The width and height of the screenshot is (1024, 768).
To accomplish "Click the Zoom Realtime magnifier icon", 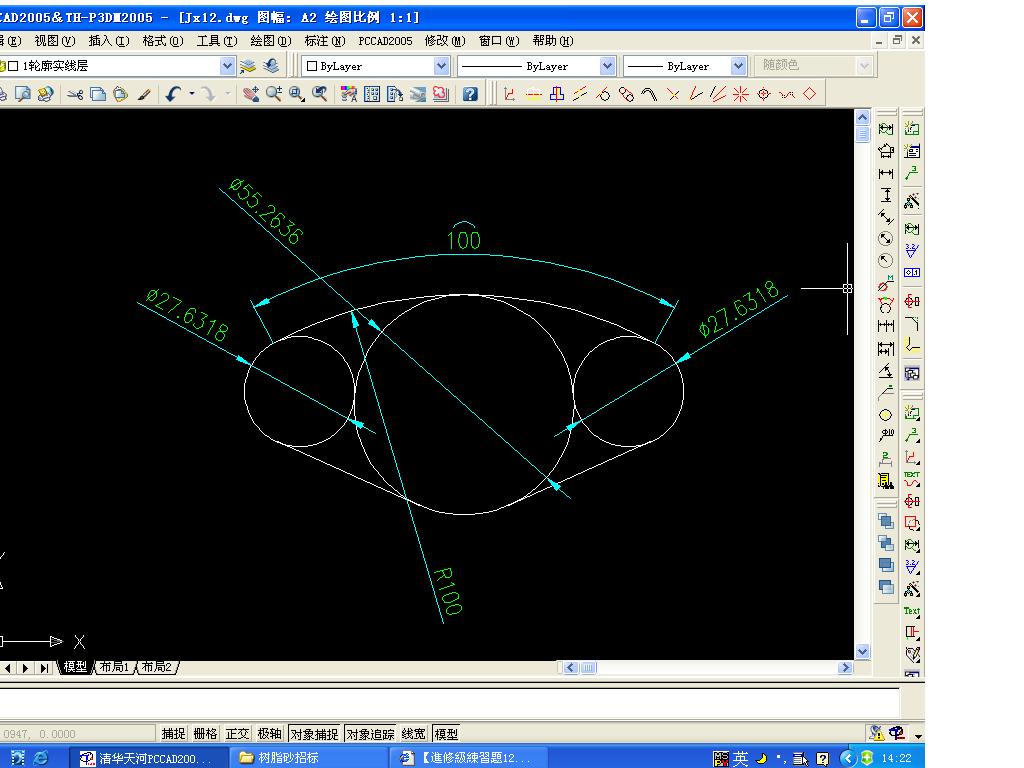I will pos(274,95).
